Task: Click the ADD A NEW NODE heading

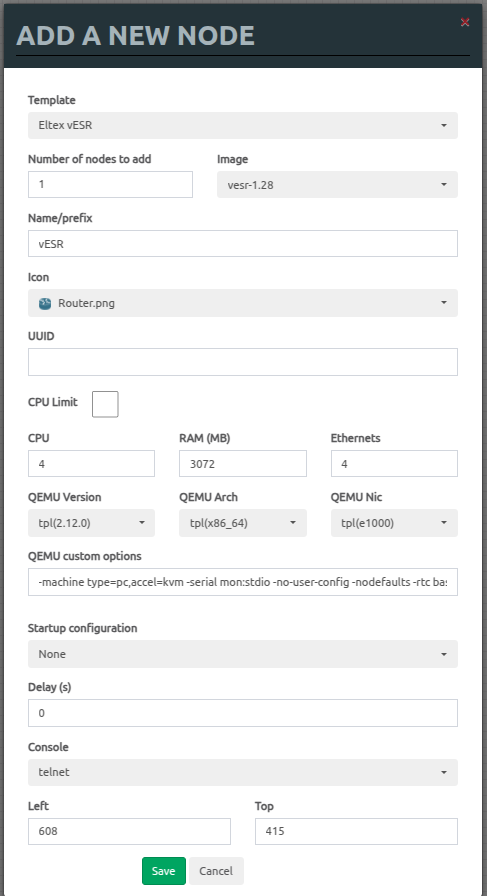Action: (x=135, y=35)
